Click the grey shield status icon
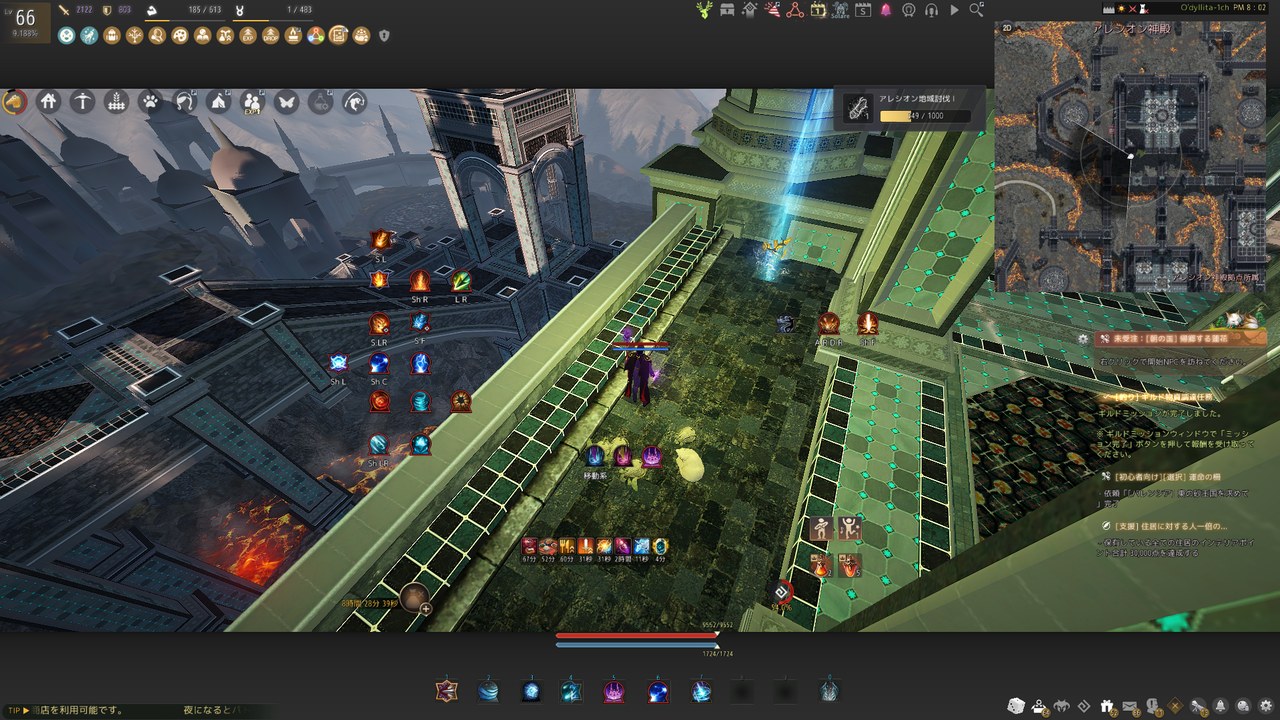1280x720 pixels. pos(385,36)
